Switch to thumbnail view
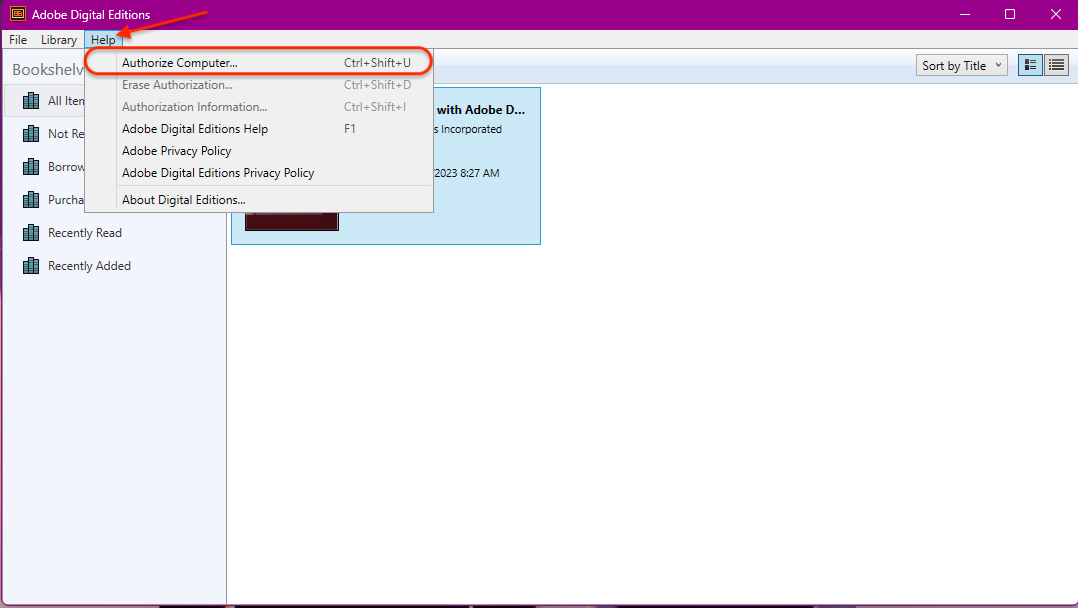The width and height of the screenshot is (1078, 608). [x=1030, y=65]
